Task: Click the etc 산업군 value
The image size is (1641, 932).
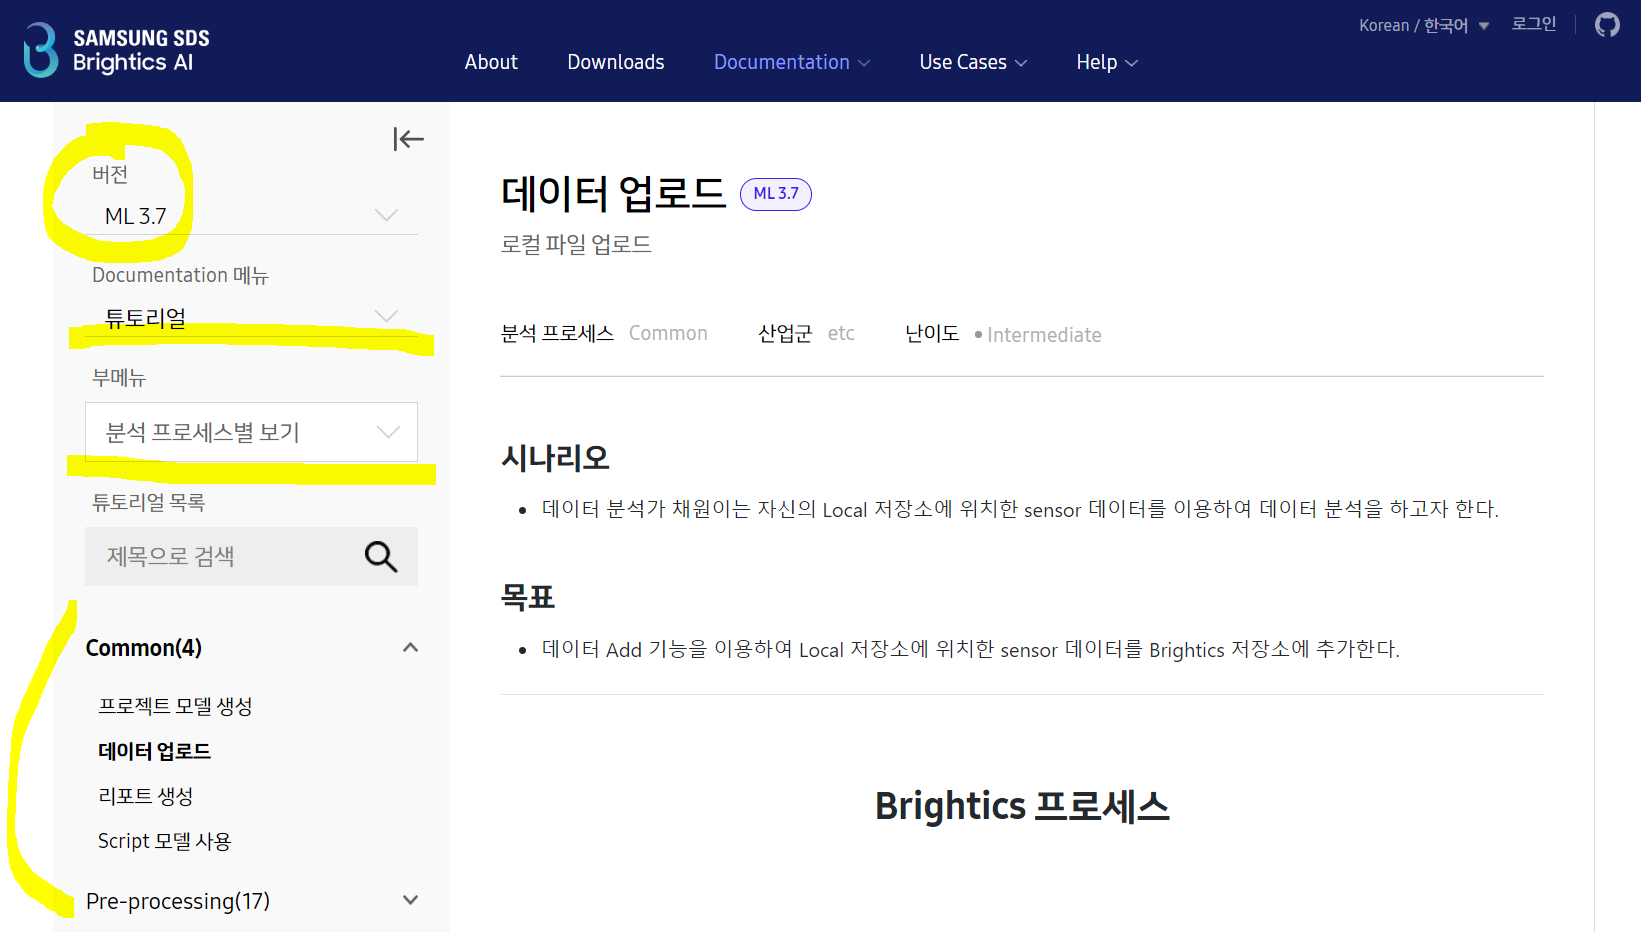Action: click(841, 333)
